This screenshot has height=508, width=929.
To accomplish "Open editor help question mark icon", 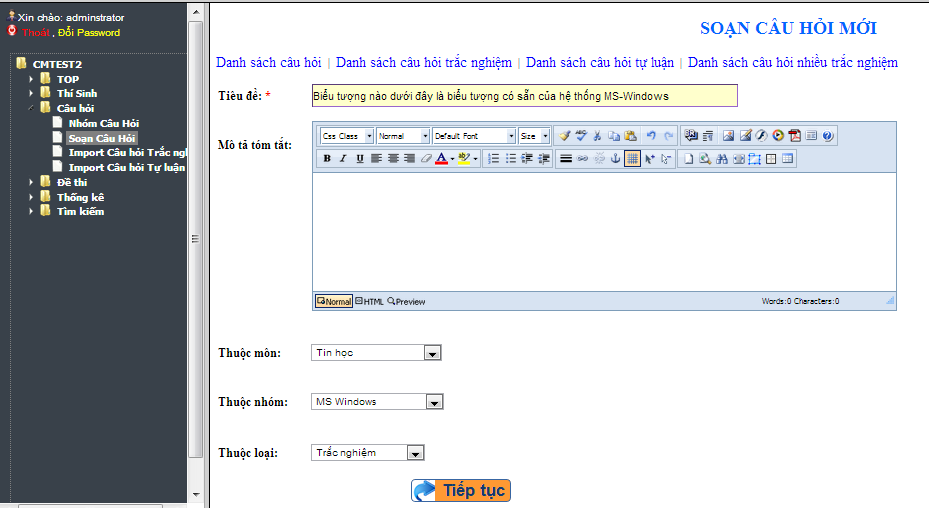I will (x=828, y=136).
